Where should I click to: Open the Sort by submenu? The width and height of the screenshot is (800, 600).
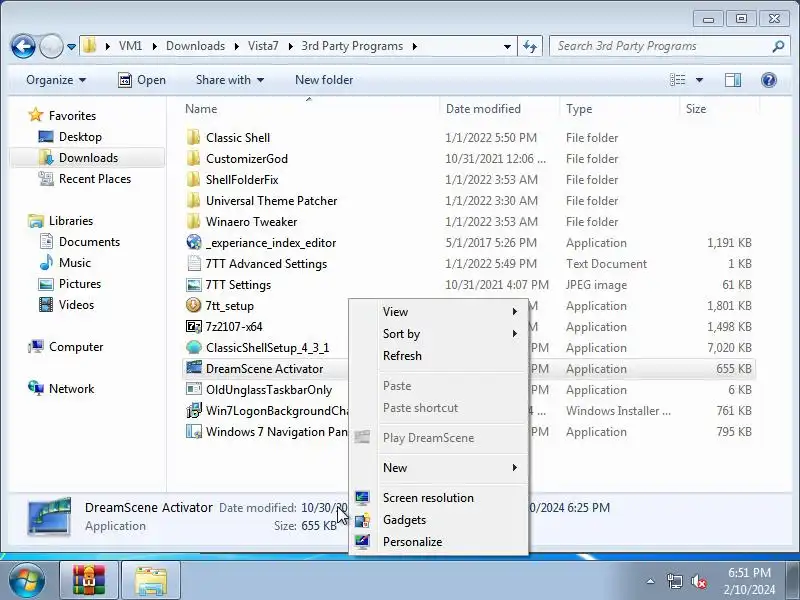click(x=439, y=334)
